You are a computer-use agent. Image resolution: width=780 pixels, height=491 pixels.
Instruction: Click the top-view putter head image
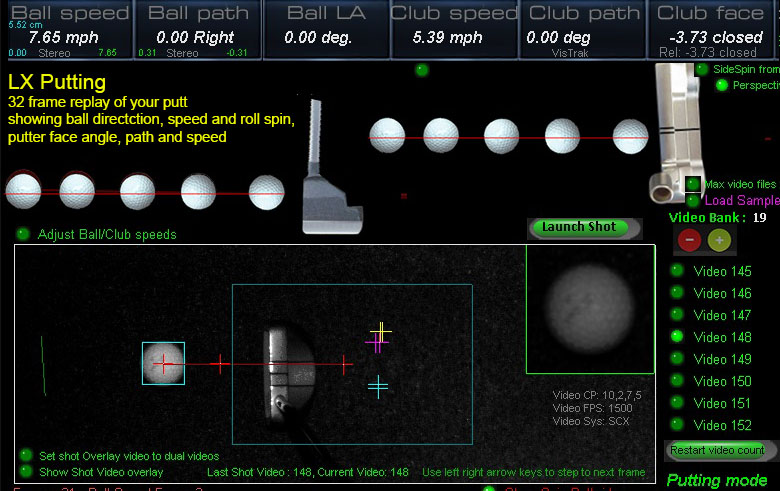pos(676,132)
